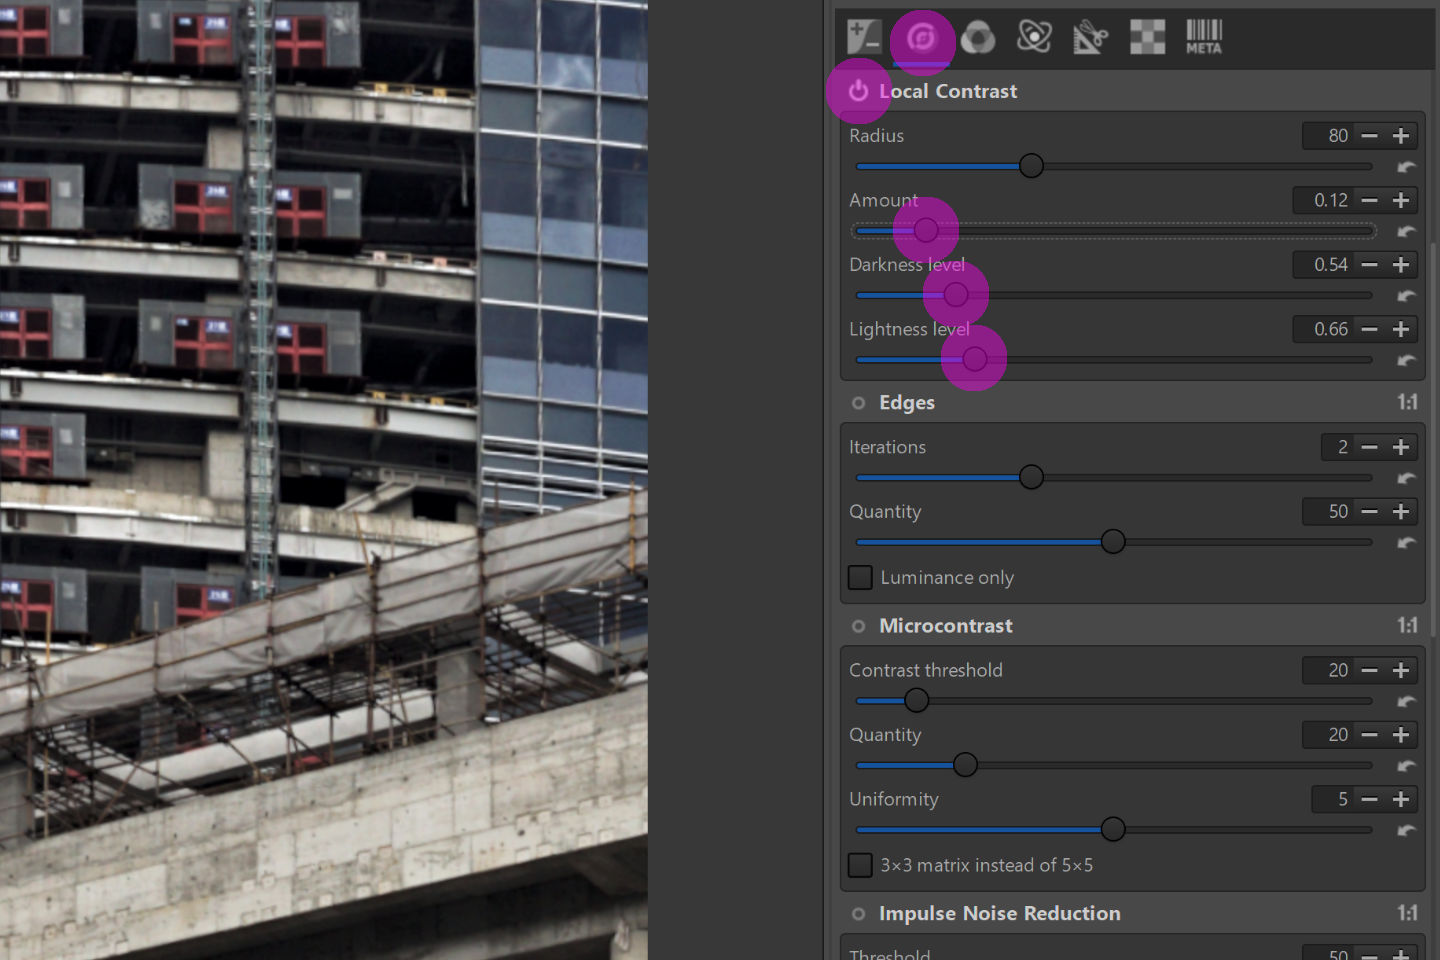Click the Lightness level field showing 0.66
This screenshot has width=1440, height=960.
coord(1323,329)
